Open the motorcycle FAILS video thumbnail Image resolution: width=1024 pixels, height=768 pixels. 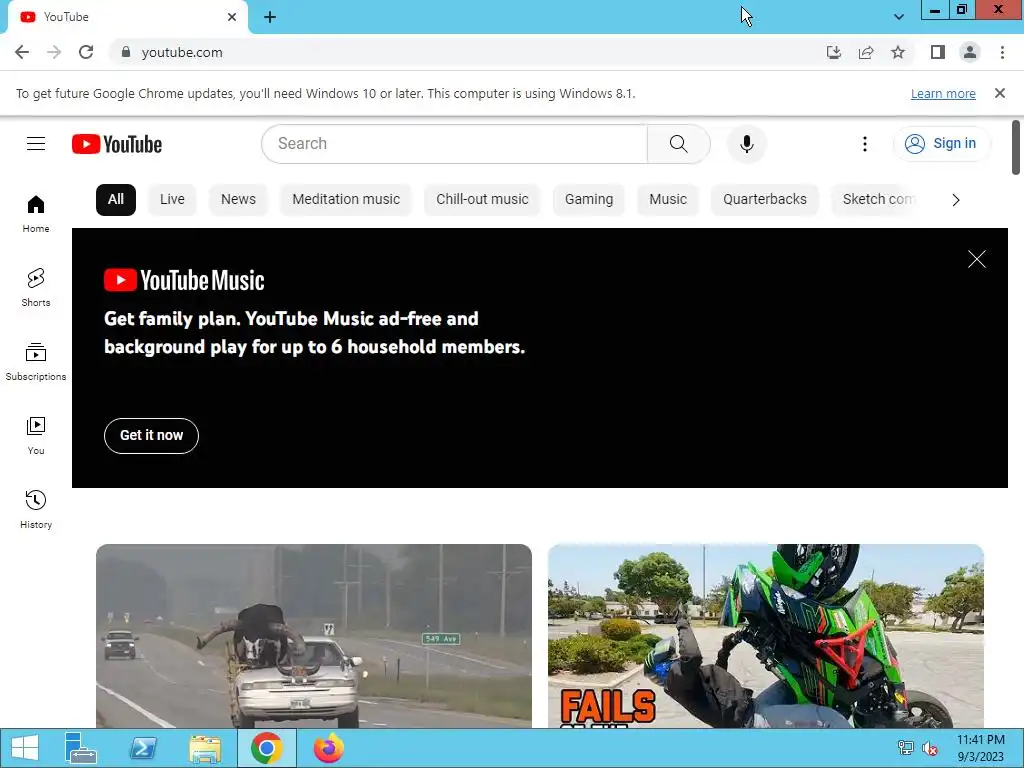tap(765, 635)
